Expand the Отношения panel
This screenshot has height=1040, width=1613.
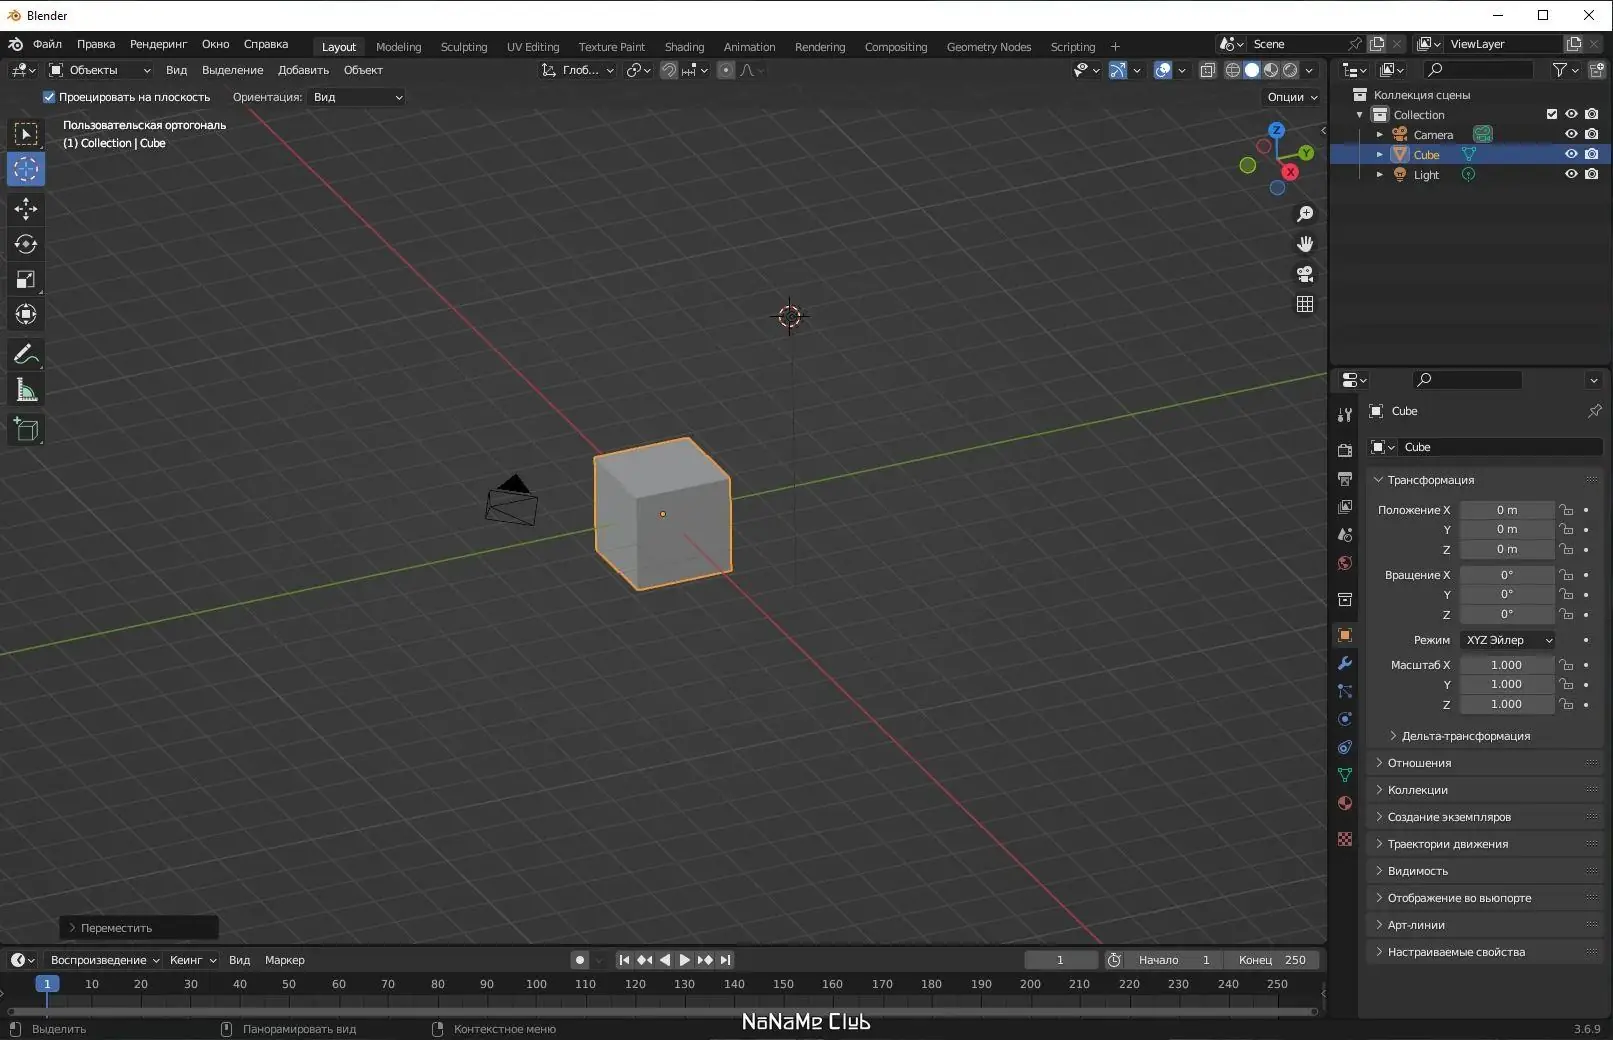(x=1419, y=763)
